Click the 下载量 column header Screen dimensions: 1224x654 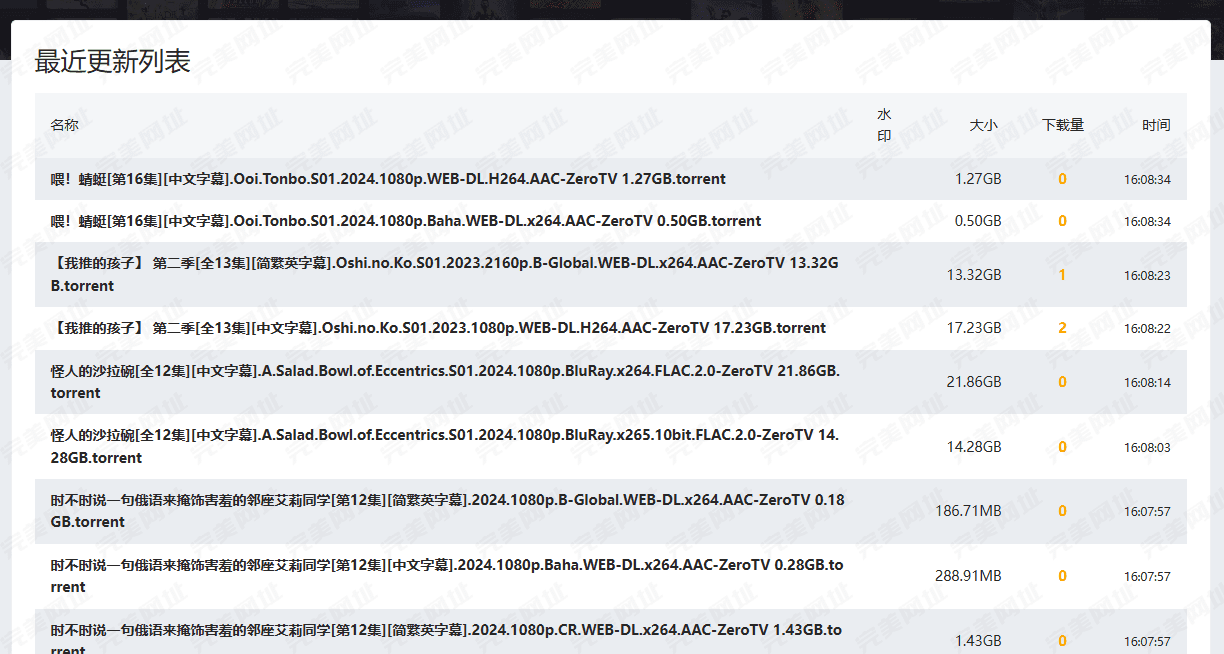coord(1063,125)
